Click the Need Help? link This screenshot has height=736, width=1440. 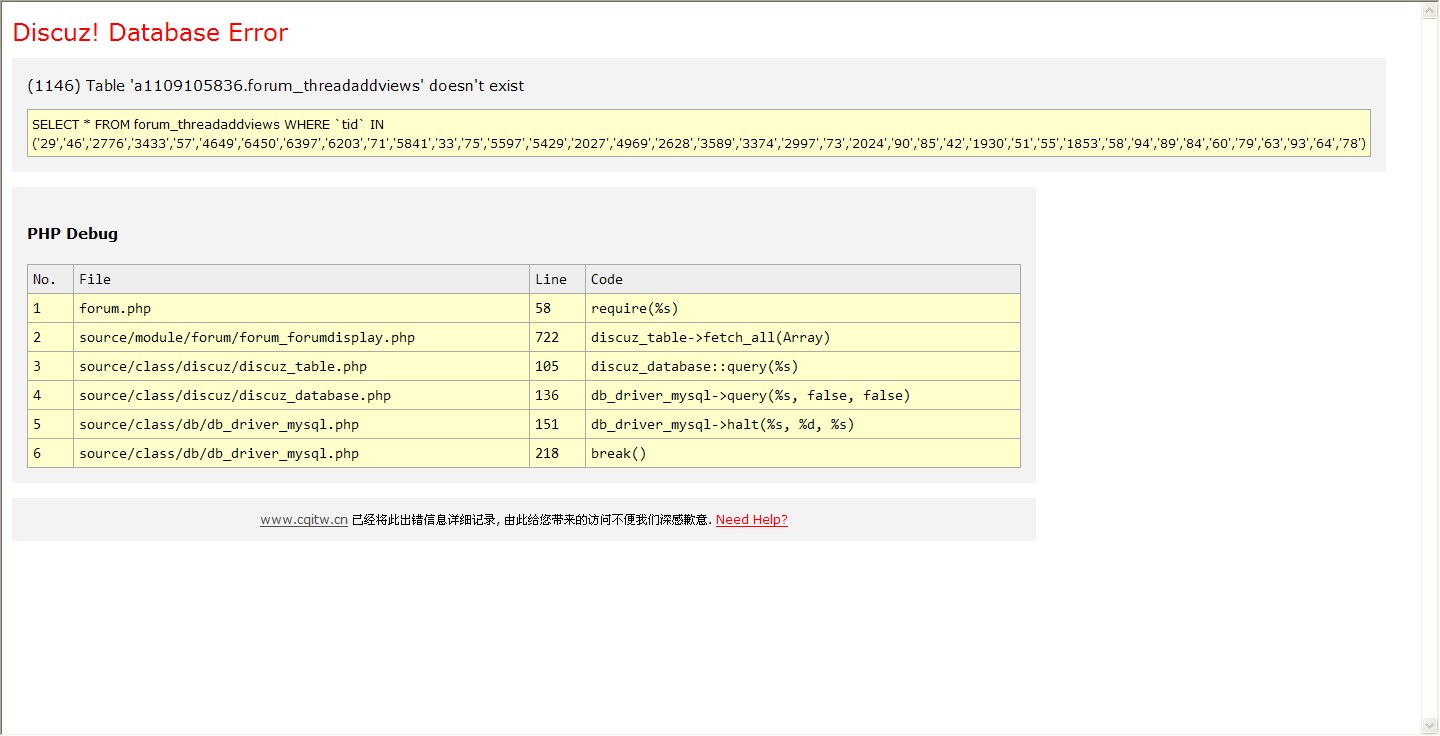pos(752,520)
